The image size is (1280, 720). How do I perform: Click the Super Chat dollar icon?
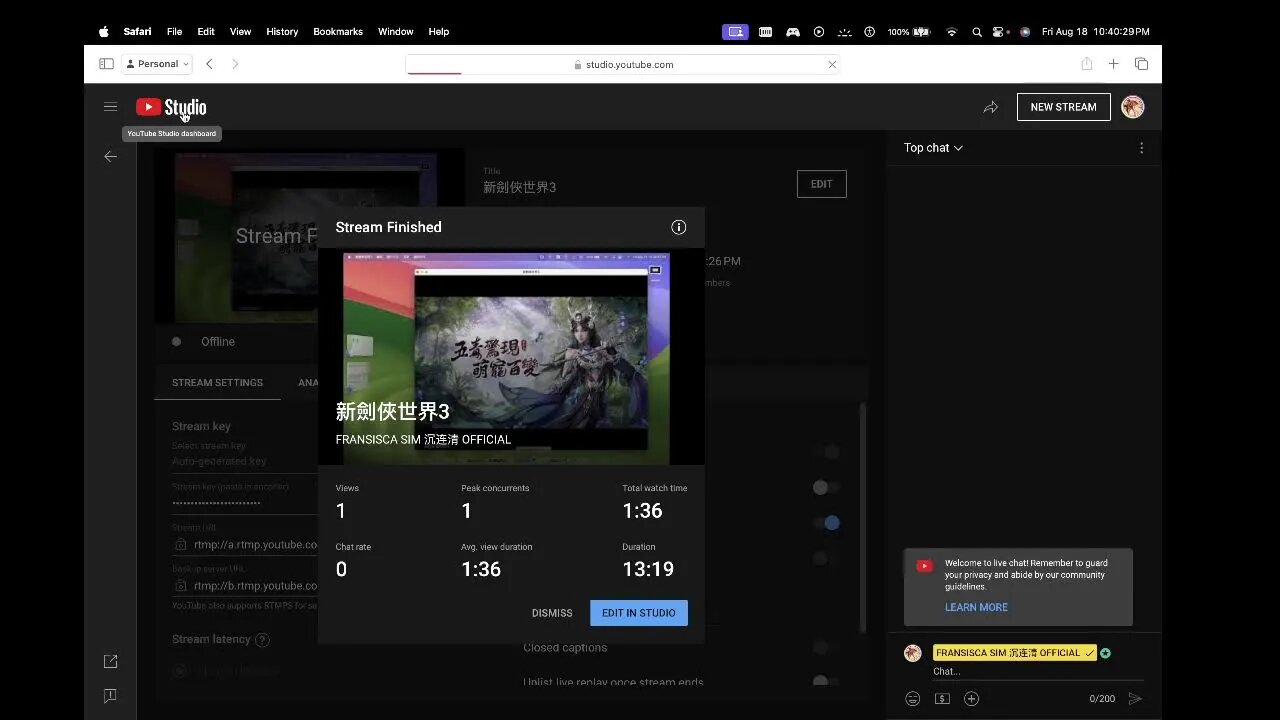click(942, 699)
